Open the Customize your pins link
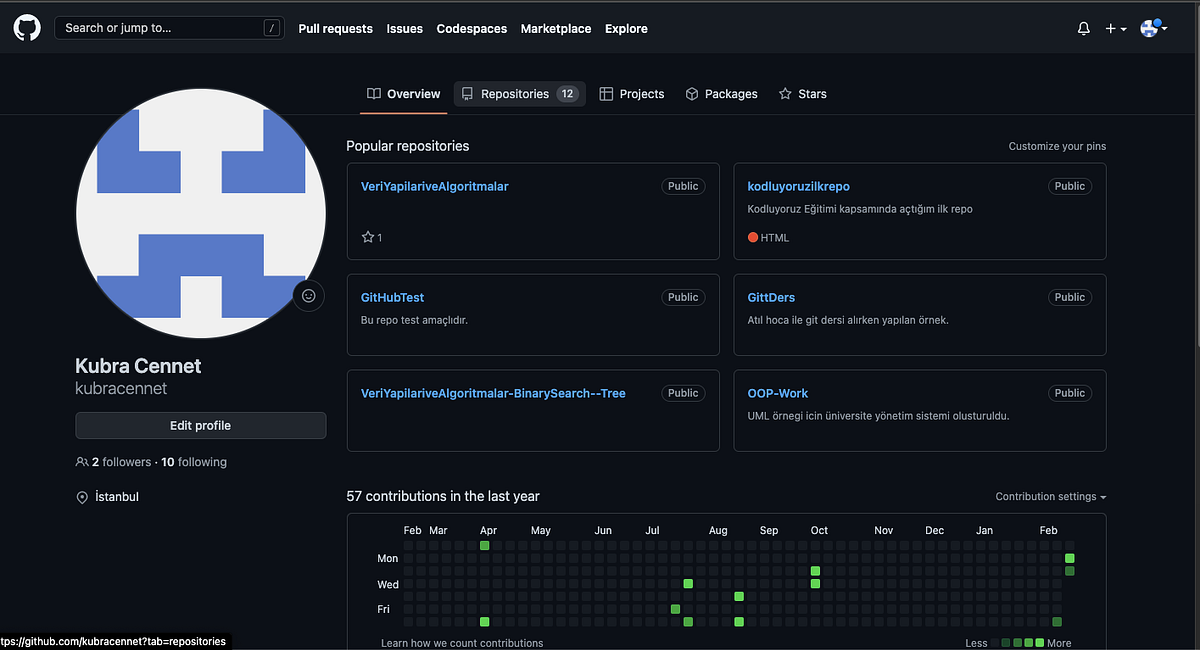 (x=1056, y=146)
